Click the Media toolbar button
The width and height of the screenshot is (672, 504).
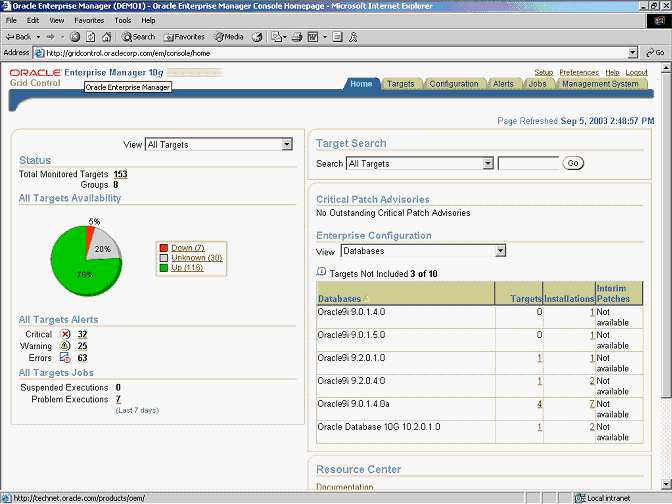[228, 37]
